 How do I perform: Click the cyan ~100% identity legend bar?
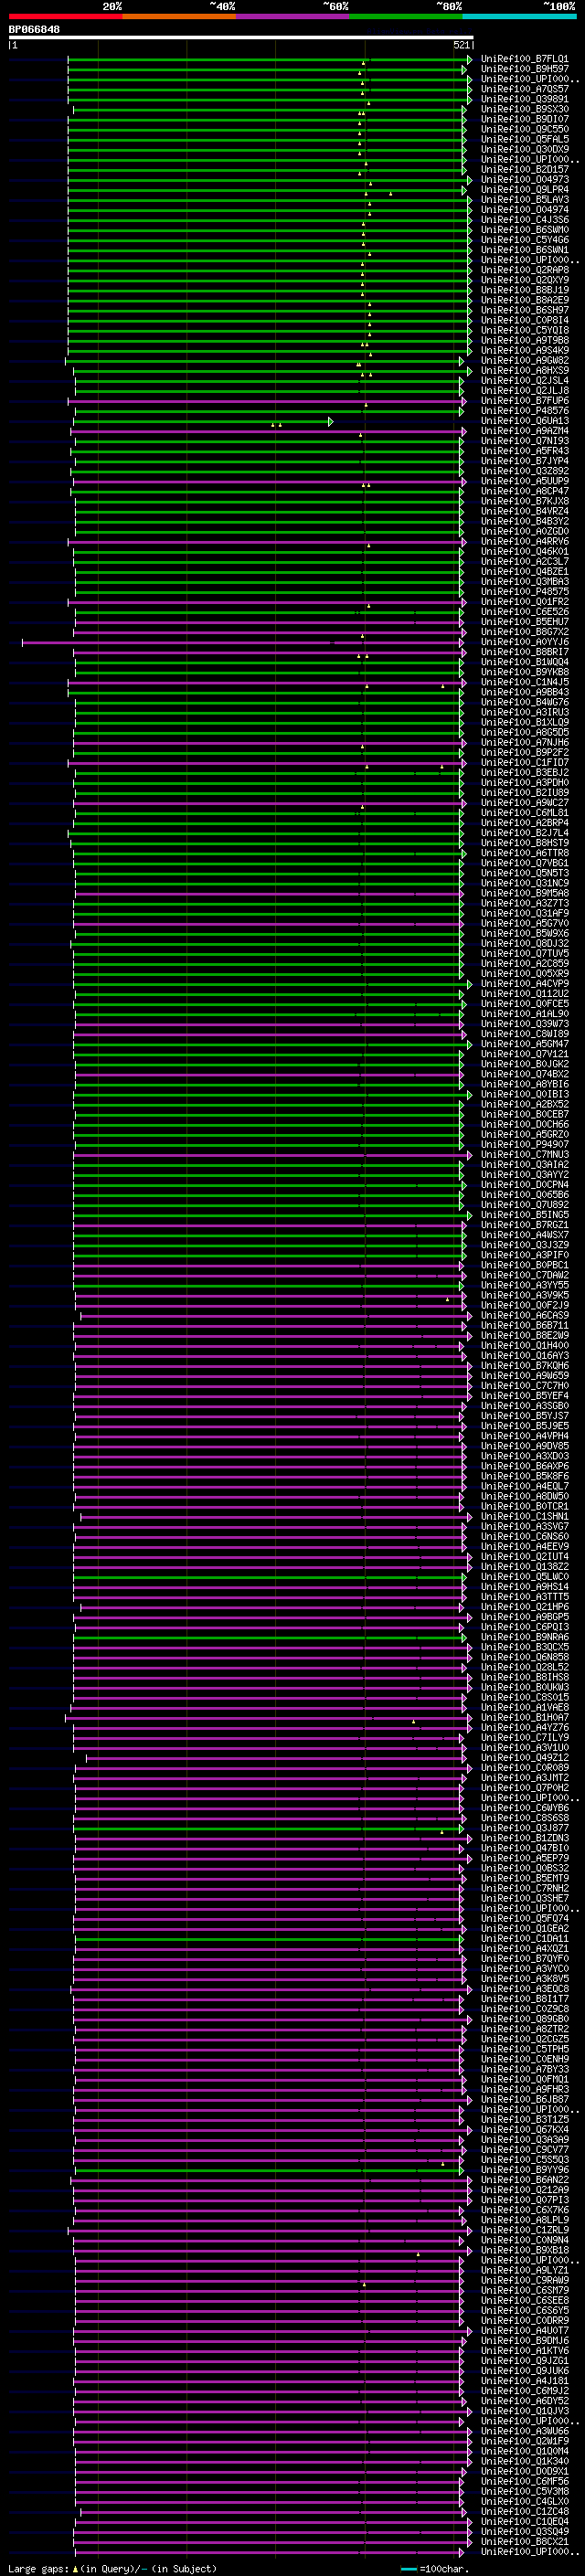pos(519,16)
